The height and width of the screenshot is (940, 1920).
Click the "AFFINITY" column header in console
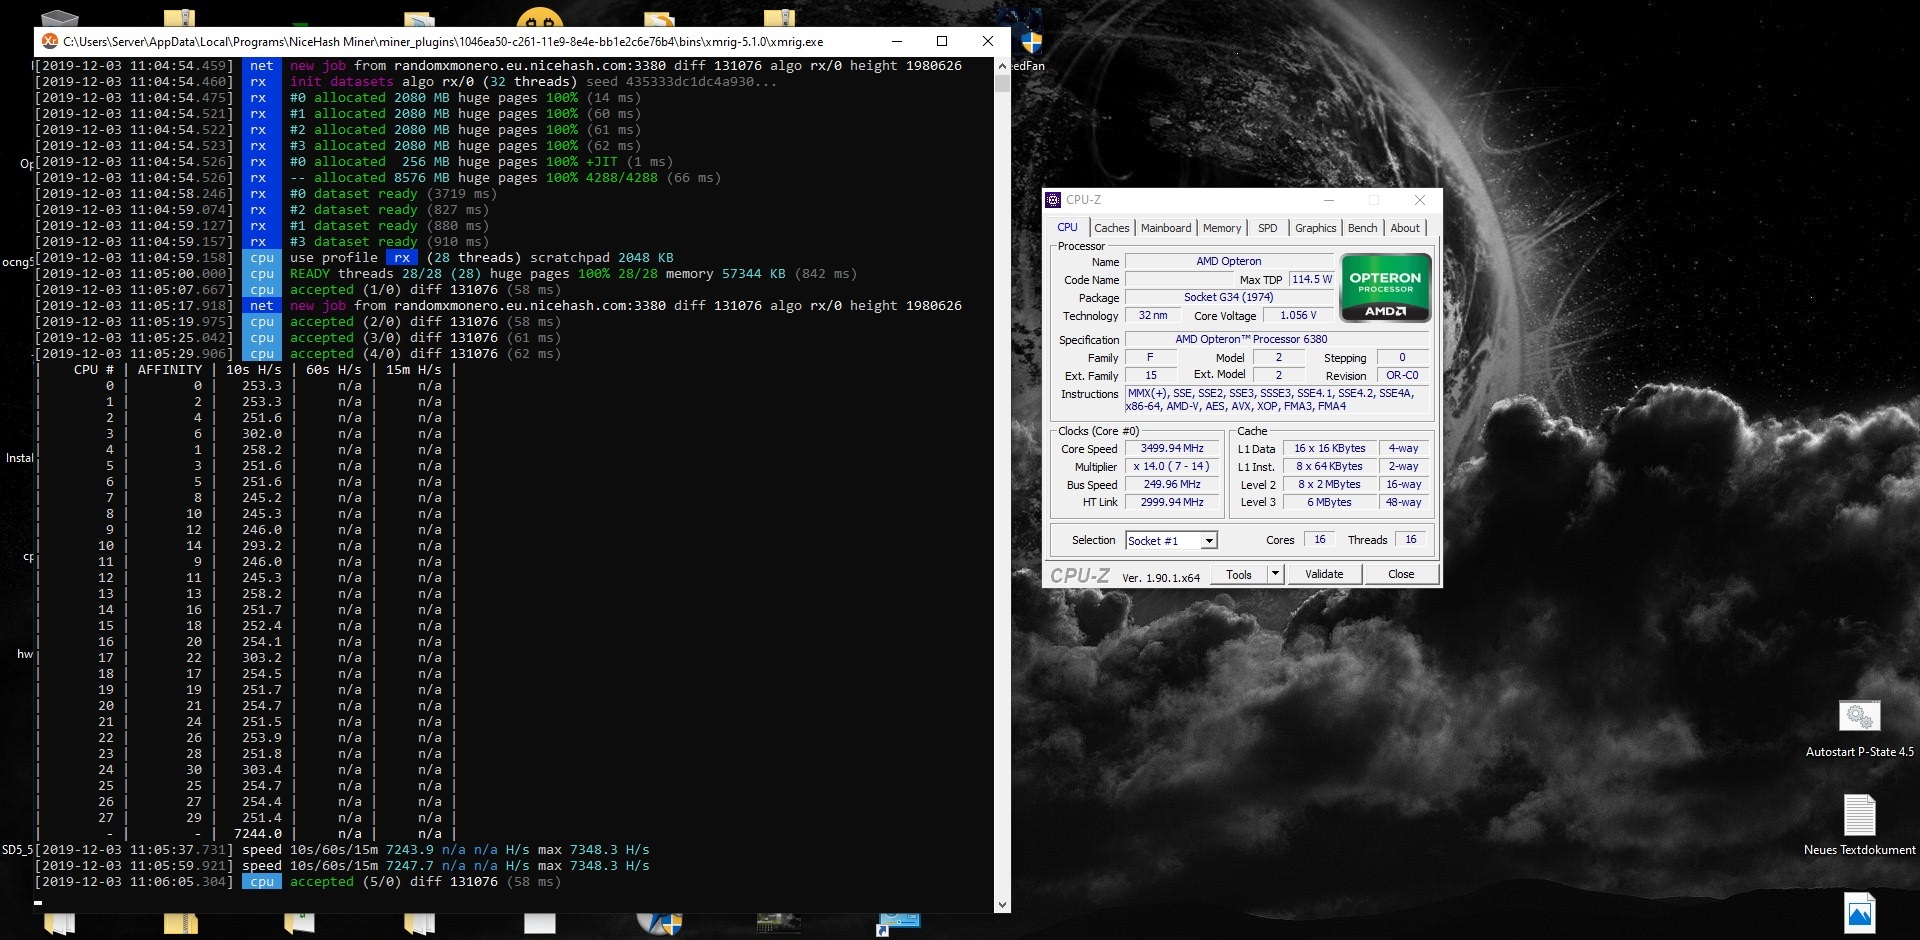click(170, 369)
